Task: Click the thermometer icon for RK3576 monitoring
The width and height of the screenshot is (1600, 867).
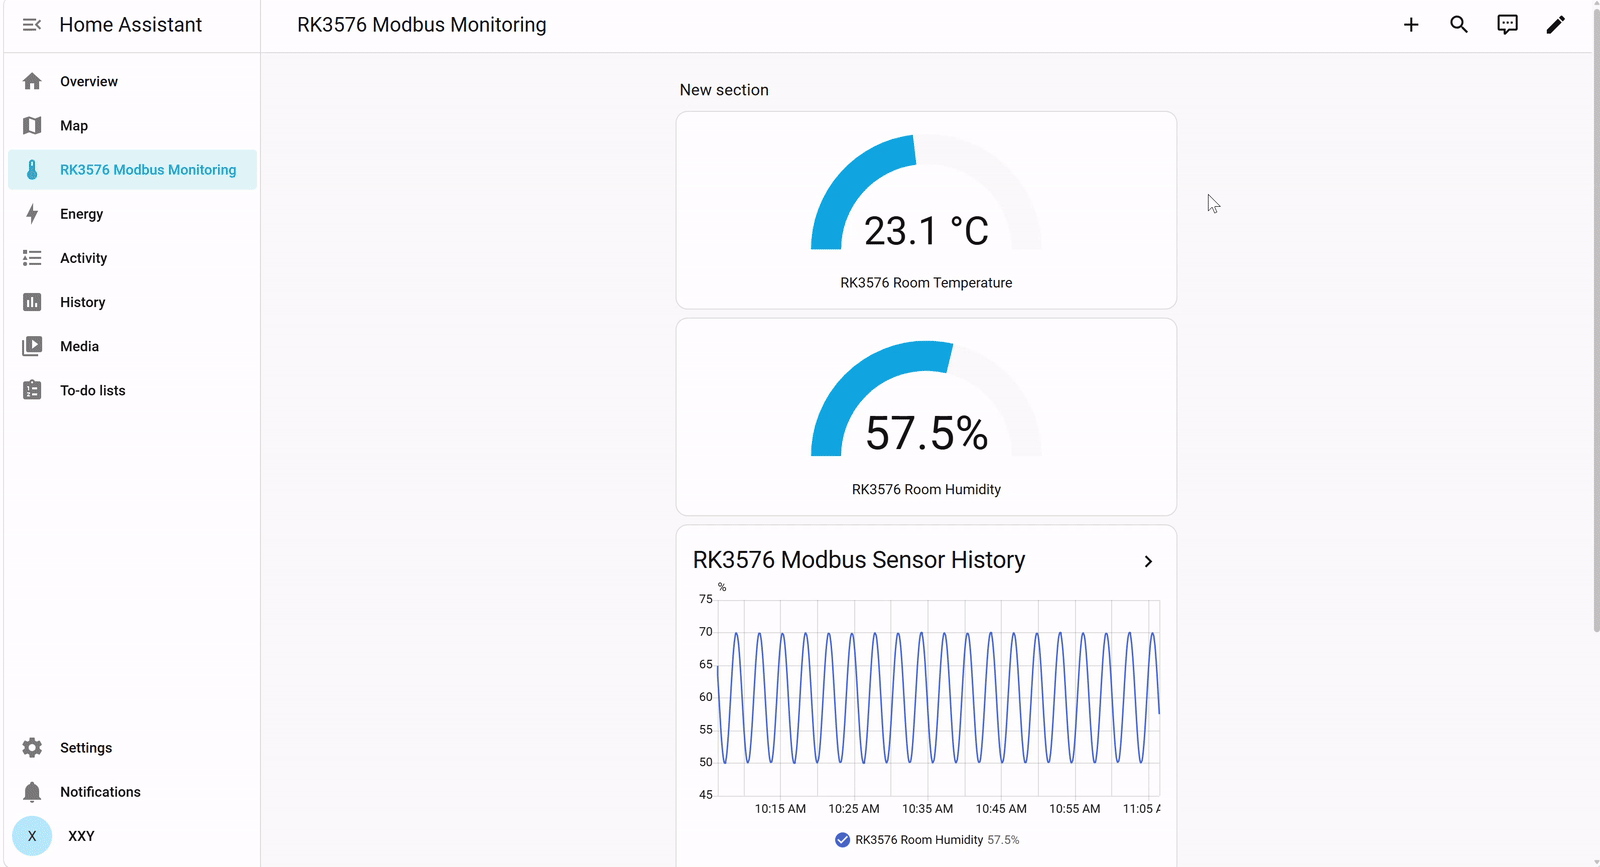Action: tap(32, 170)
